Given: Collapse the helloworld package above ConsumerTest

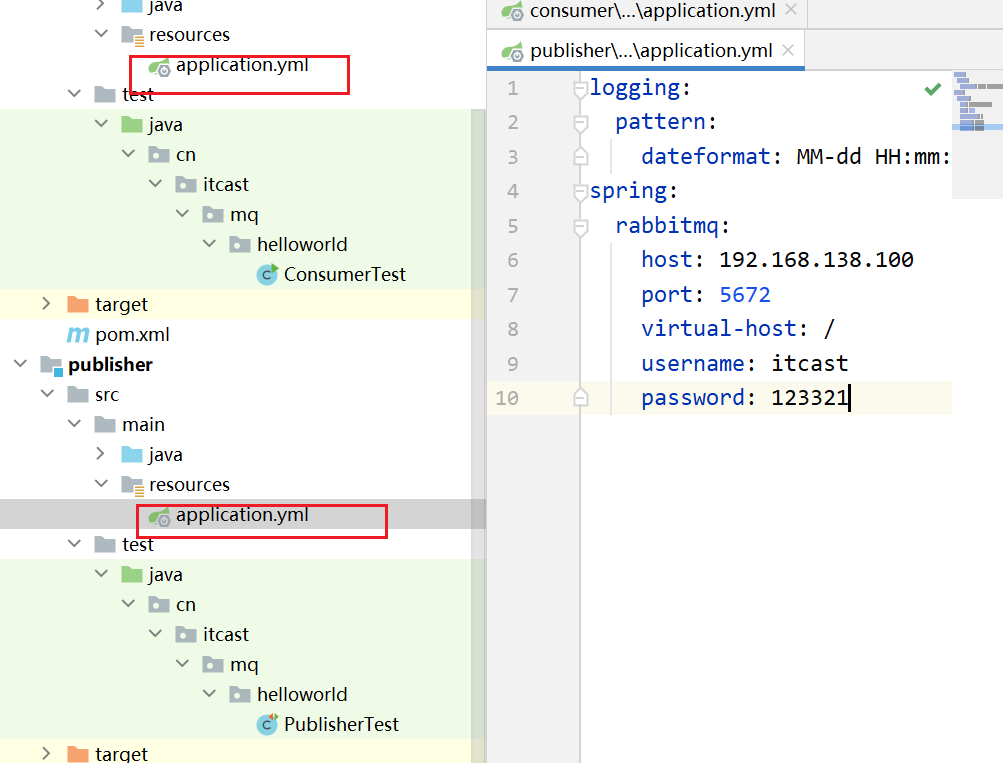Looking at the screenshot, I should coord(209,243).
